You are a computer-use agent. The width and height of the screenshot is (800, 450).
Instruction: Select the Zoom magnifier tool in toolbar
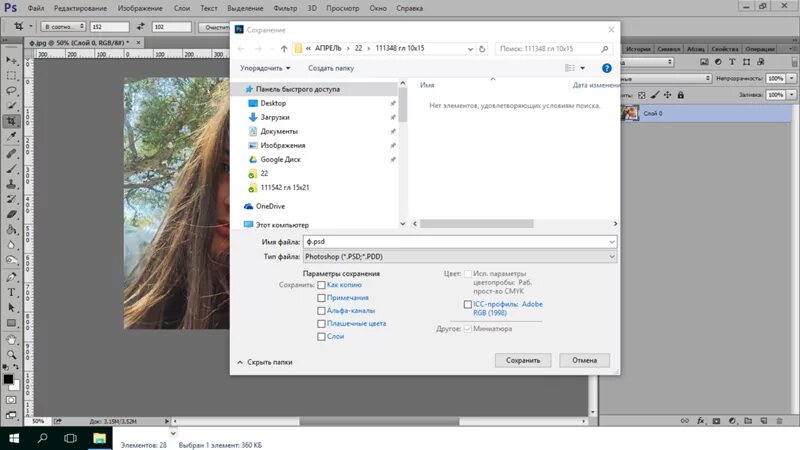coord(11,354)
